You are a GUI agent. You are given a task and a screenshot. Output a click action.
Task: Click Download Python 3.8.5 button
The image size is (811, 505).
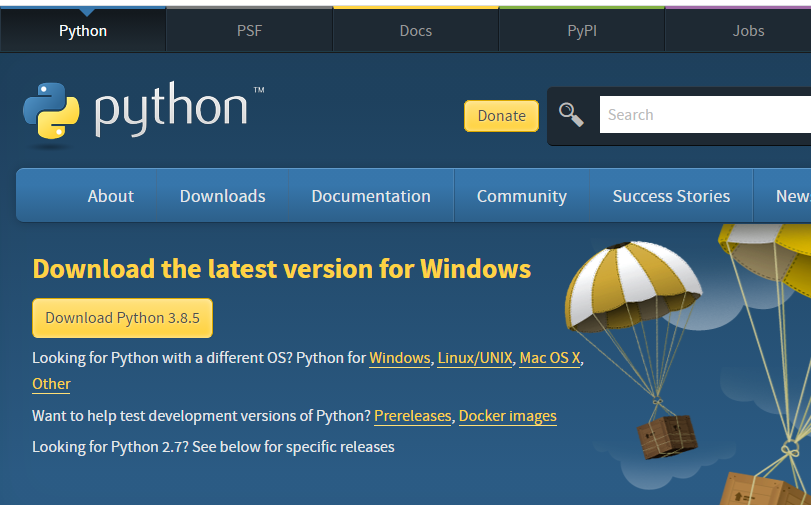pyautogui.click(x=123, y=318)
